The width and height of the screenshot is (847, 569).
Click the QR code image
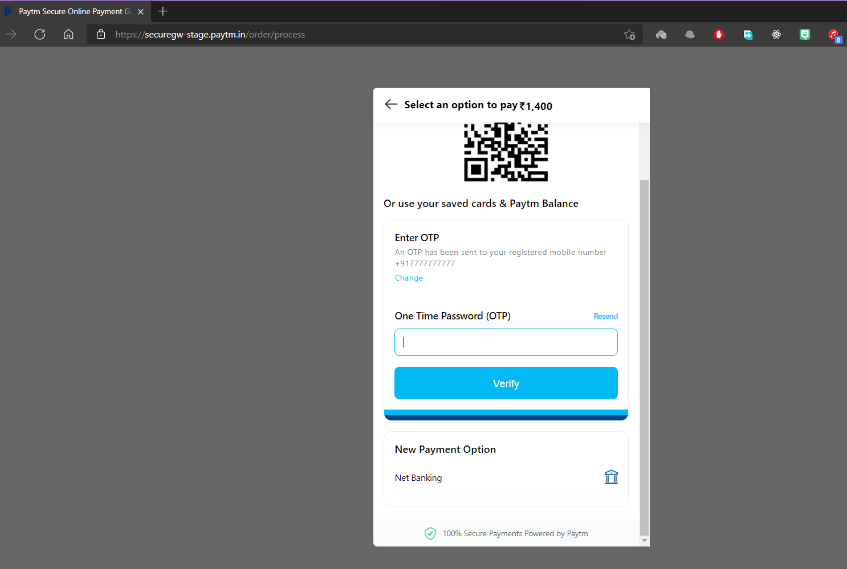pos(506,152)
